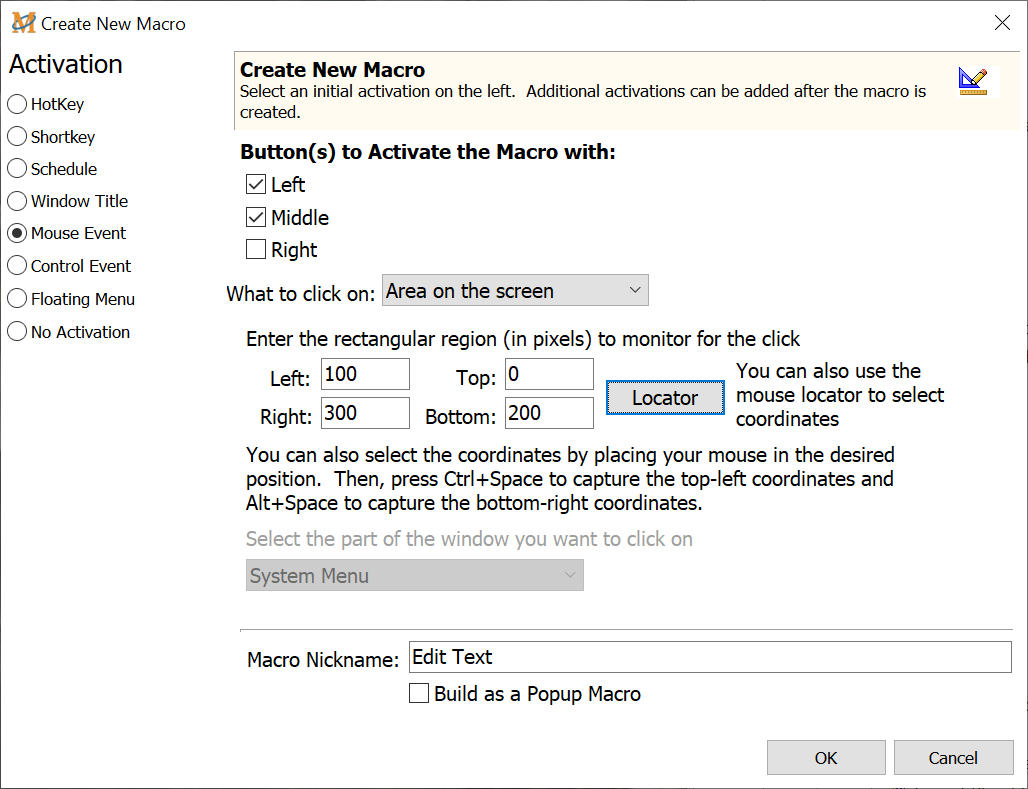Open the 'What to click on' dropdown
Image resolution: width=1028 pixels, height=789 pixels.
515,291
